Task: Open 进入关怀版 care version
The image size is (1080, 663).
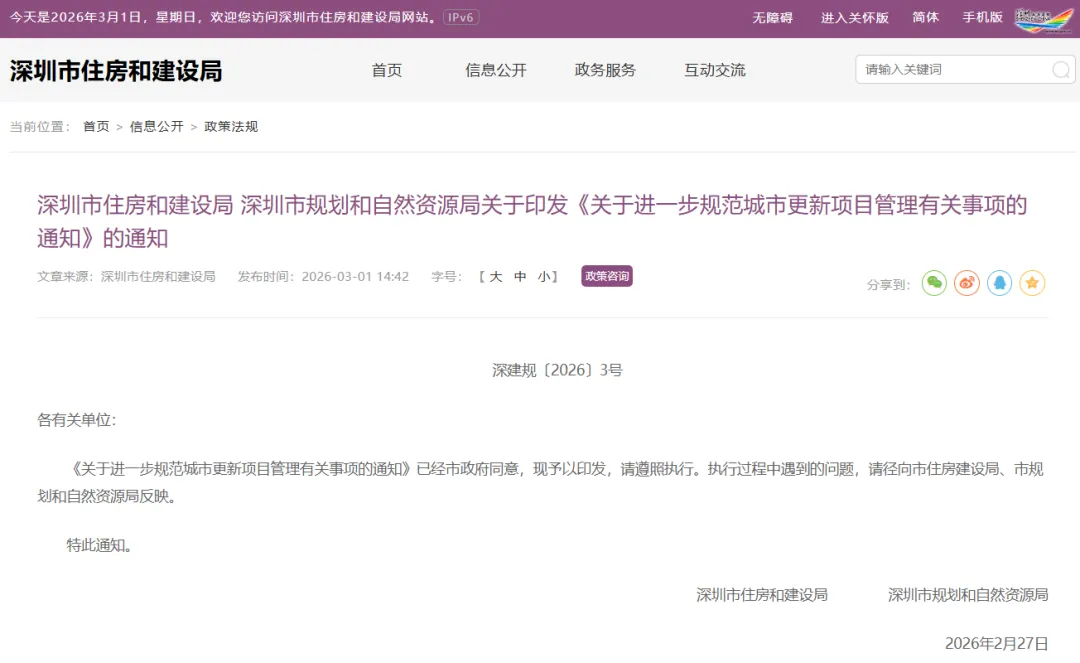Action: pos(855,18)
